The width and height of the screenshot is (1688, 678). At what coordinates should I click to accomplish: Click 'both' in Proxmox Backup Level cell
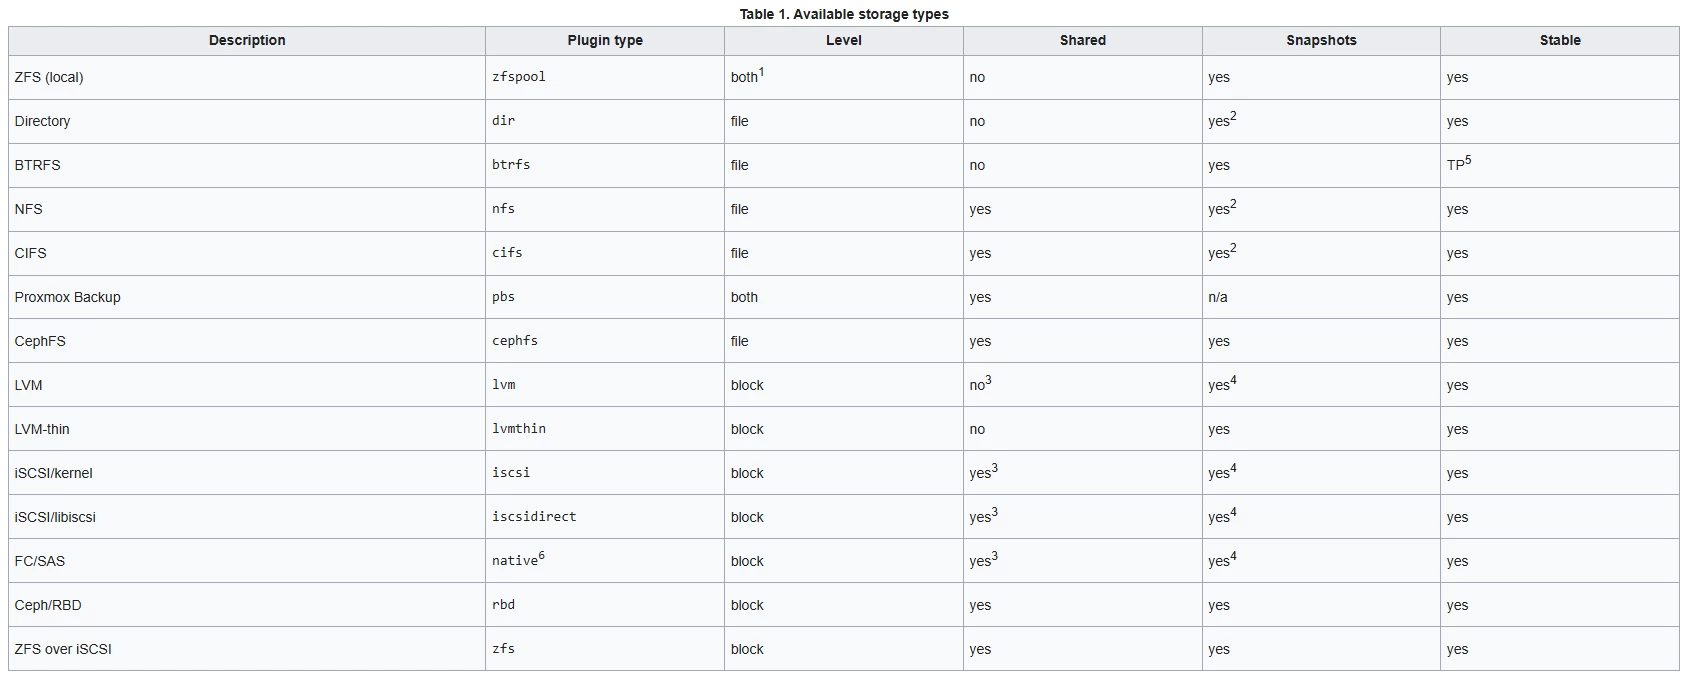[x=744, y=297]
